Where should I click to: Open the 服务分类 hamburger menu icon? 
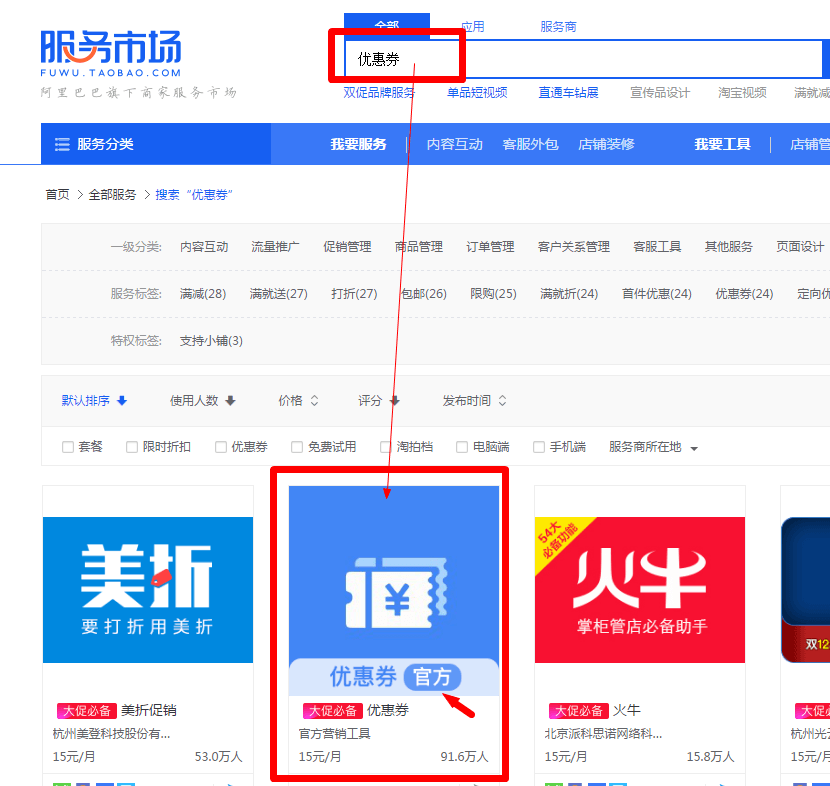(62, 144)
